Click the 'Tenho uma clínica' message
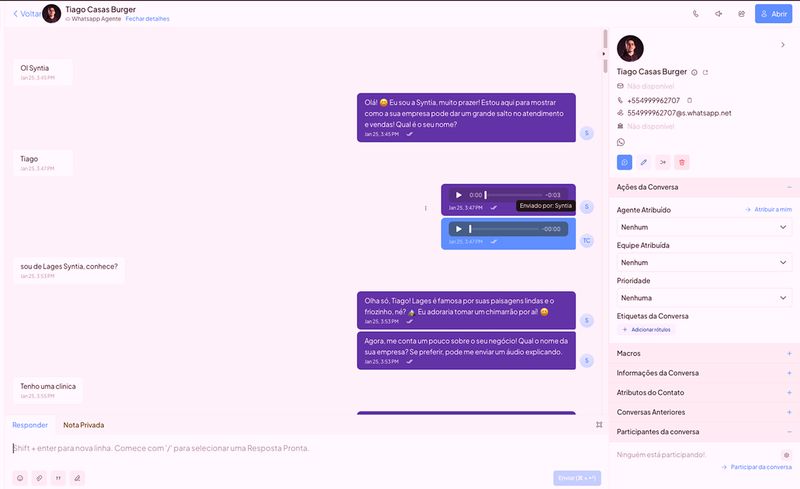 (x=48, y=390)
